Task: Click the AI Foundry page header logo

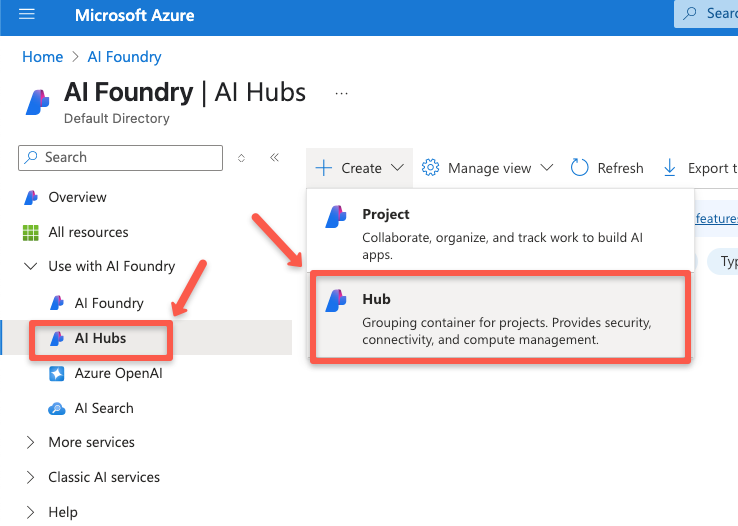Action: point(38,102)
